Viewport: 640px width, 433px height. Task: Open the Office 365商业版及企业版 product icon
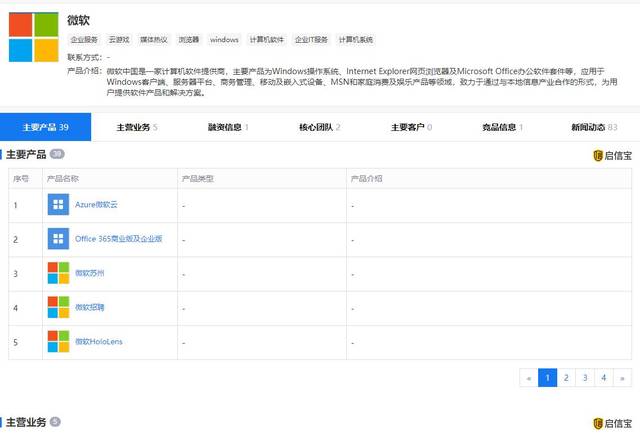coord(58,239)
